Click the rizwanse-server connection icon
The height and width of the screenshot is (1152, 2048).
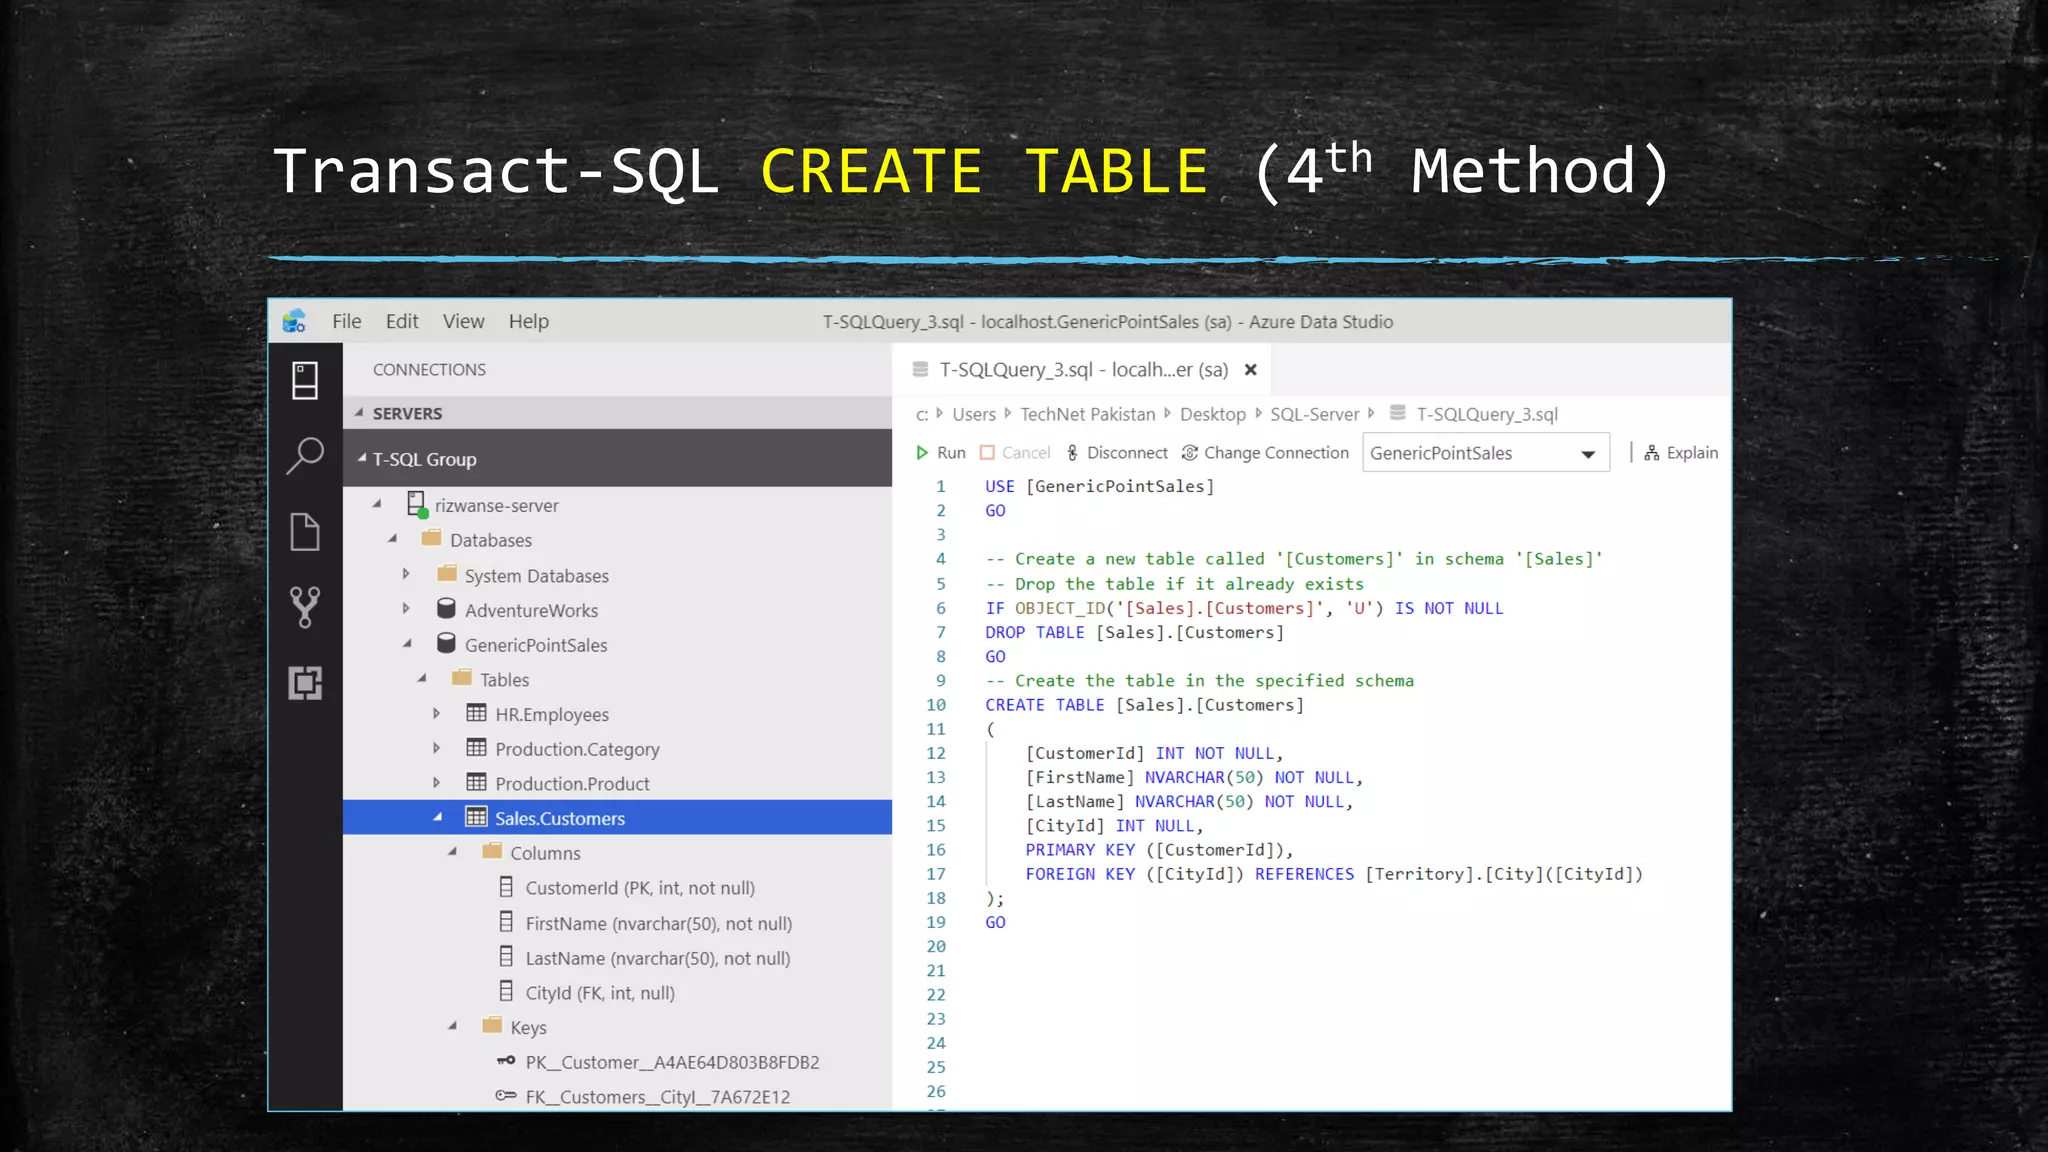pyautogui.click(x=417, y=504)
